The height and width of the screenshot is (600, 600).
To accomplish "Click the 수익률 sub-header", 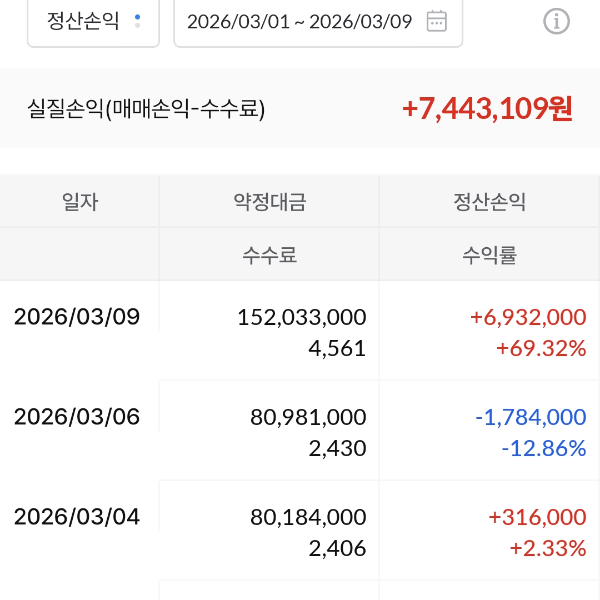I will coord(489,255).
